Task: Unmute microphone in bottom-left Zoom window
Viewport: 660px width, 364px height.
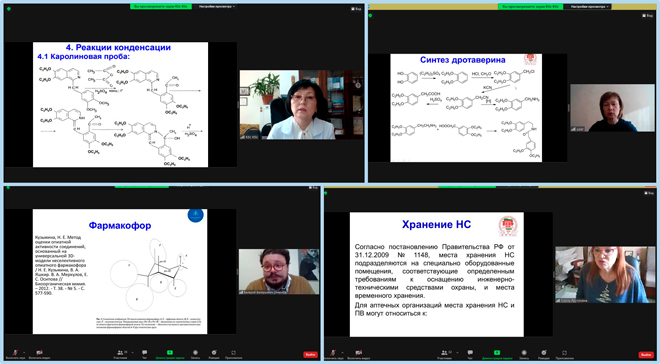Action: pos(15,353)
